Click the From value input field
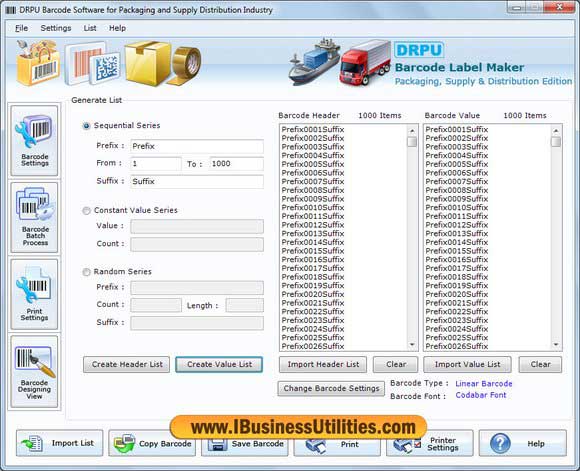 [x=156, y=164]
